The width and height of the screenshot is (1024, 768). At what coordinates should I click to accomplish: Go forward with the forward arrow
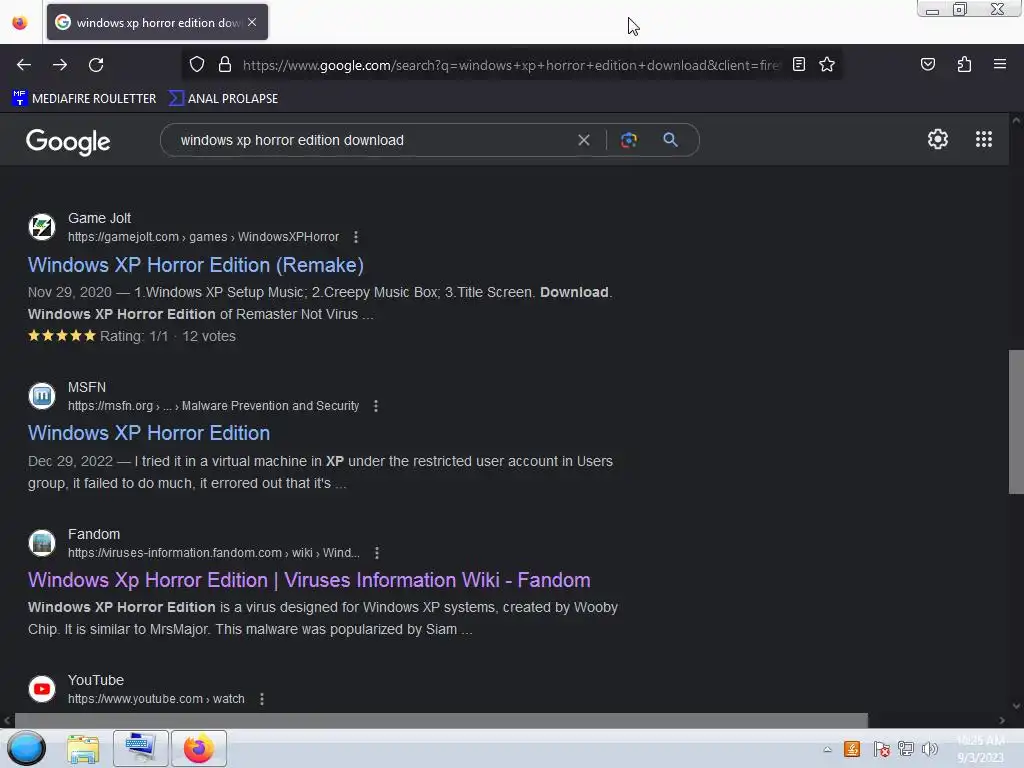coord(60,65)
